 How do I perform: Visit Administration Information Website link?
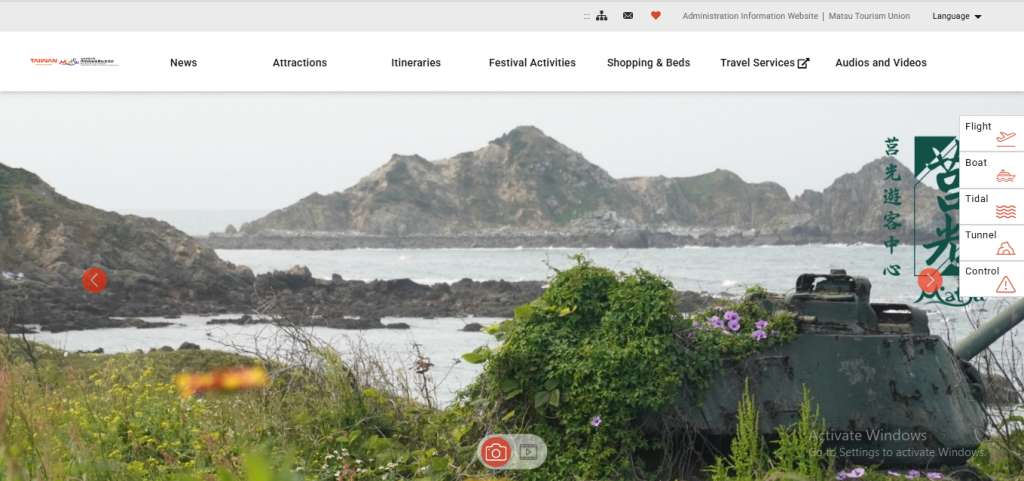[x=750, y=16]
